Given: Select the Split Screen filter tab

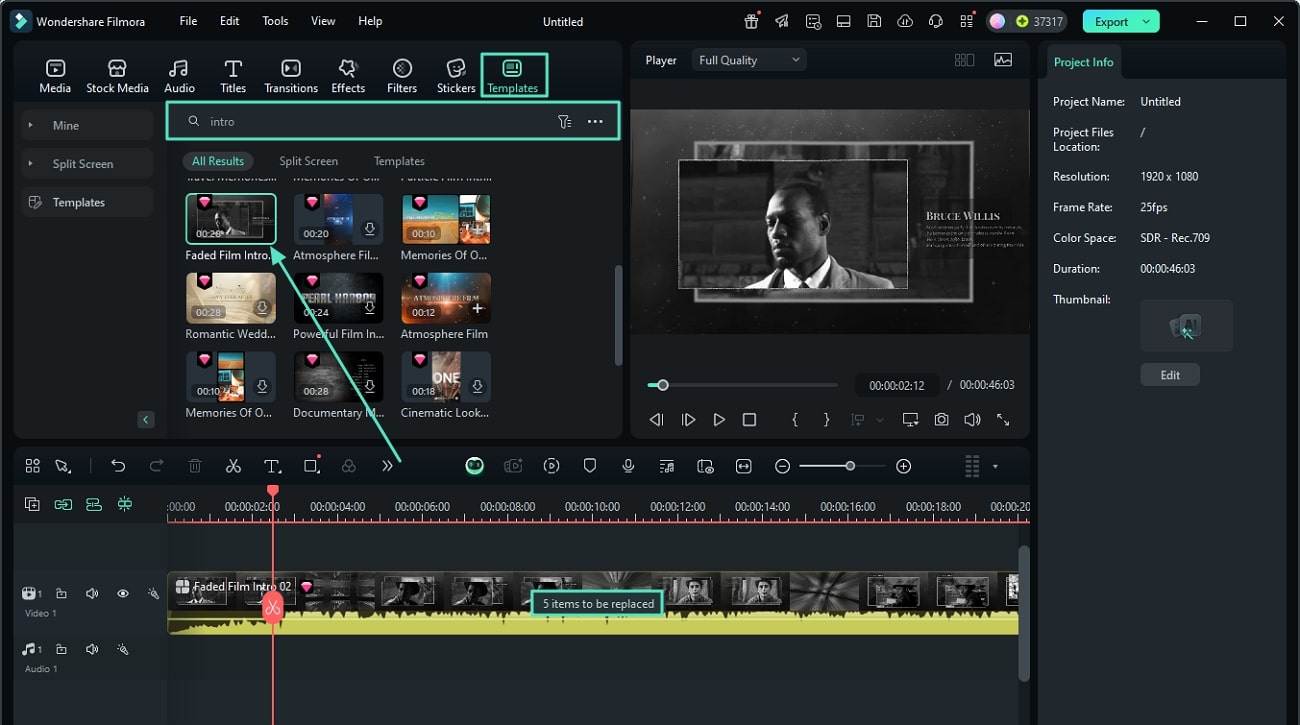Looking at the screenshot, I should click(x=308, y=161).
